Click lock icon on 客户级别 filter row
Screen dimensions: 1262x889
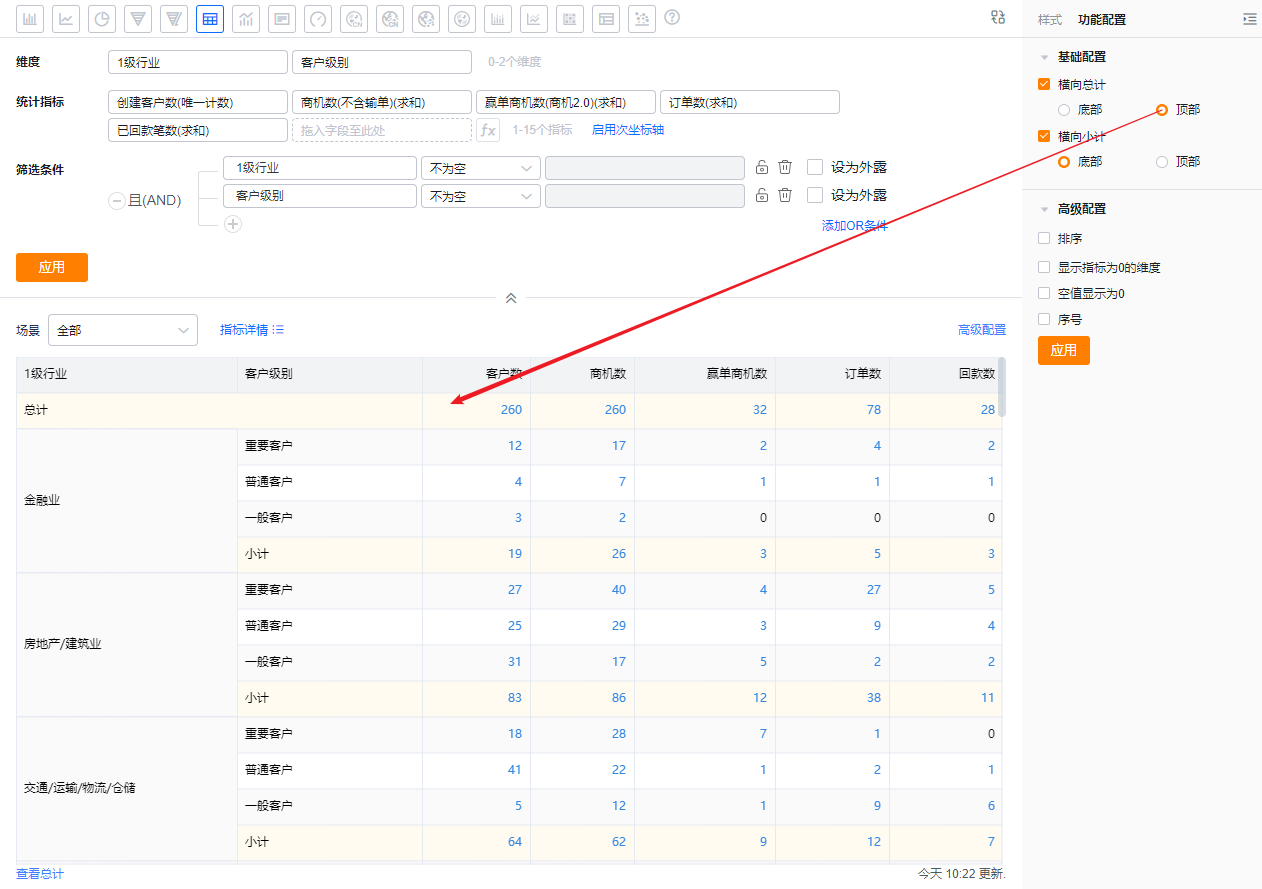761,196
